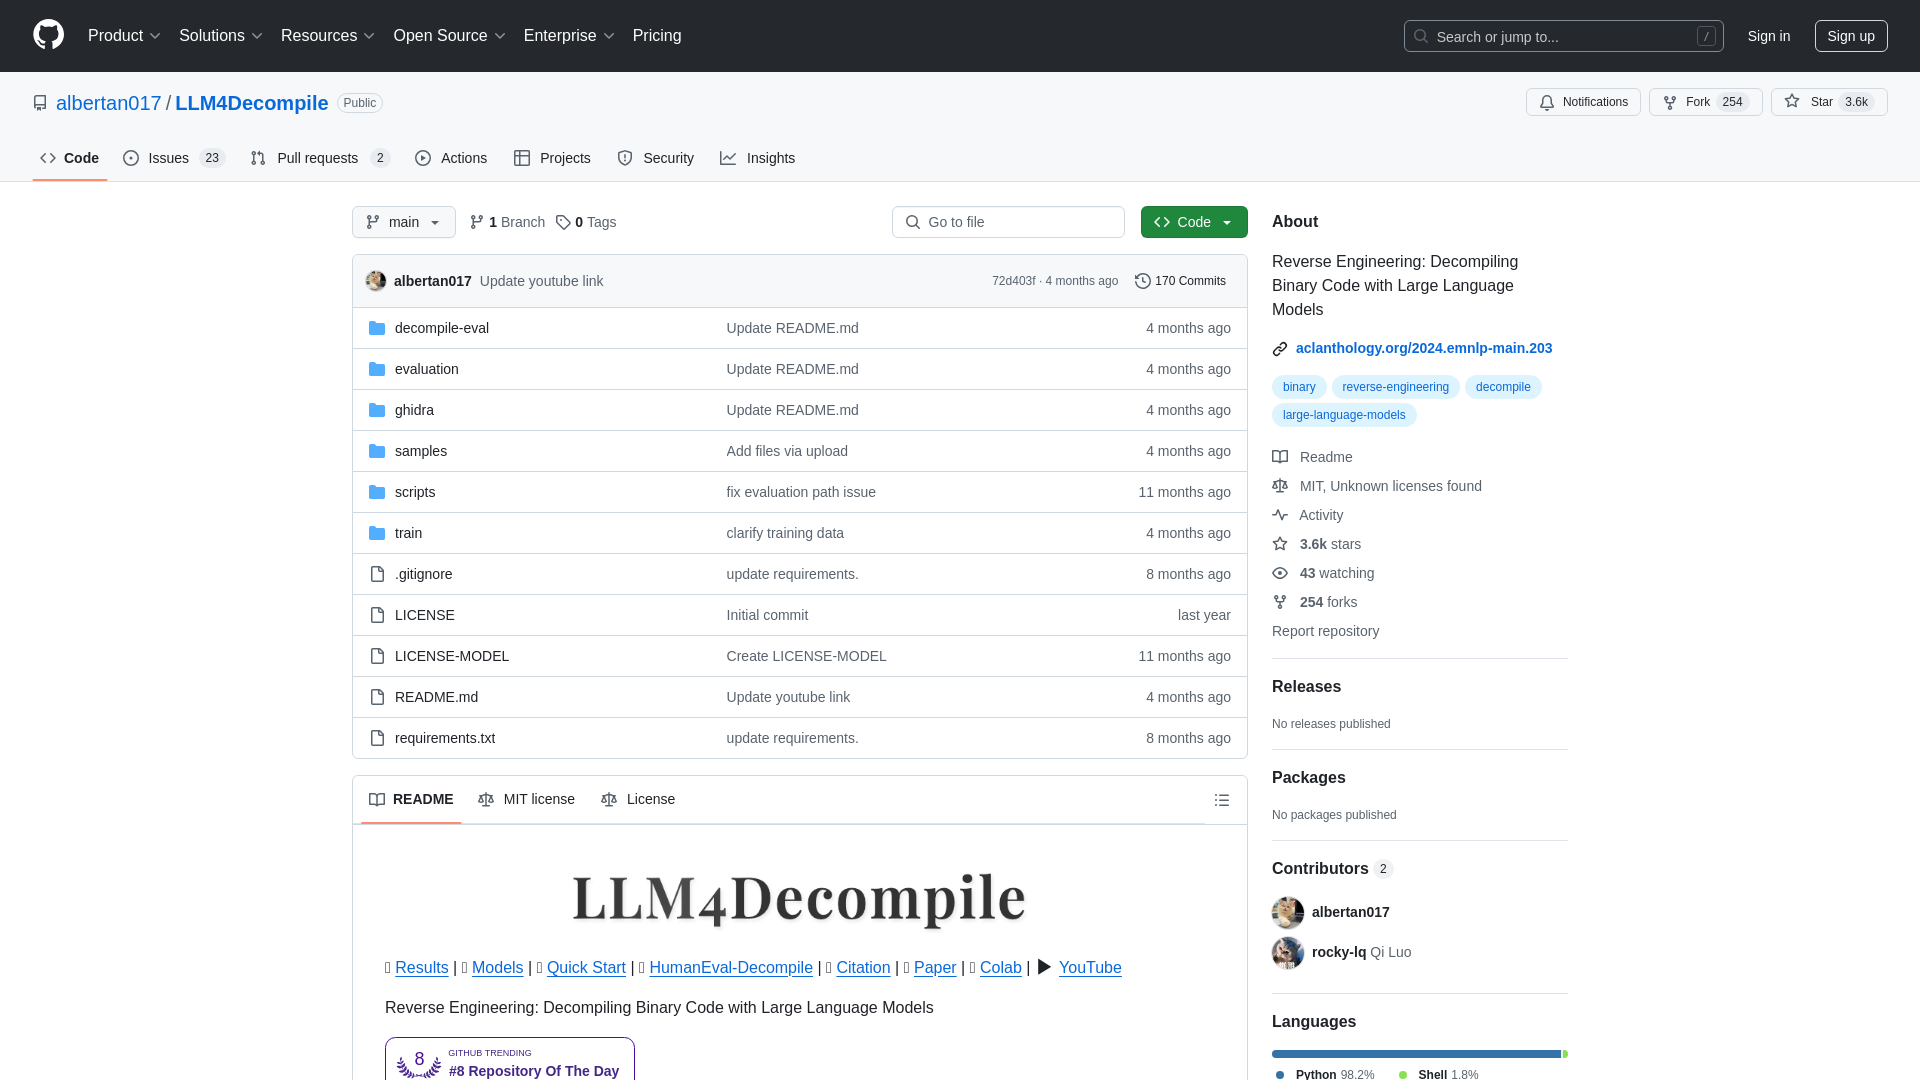Click the binary topic tag icon
The width and height of the screenshot is (1920, 1080).
click(x=1298, y=386)
